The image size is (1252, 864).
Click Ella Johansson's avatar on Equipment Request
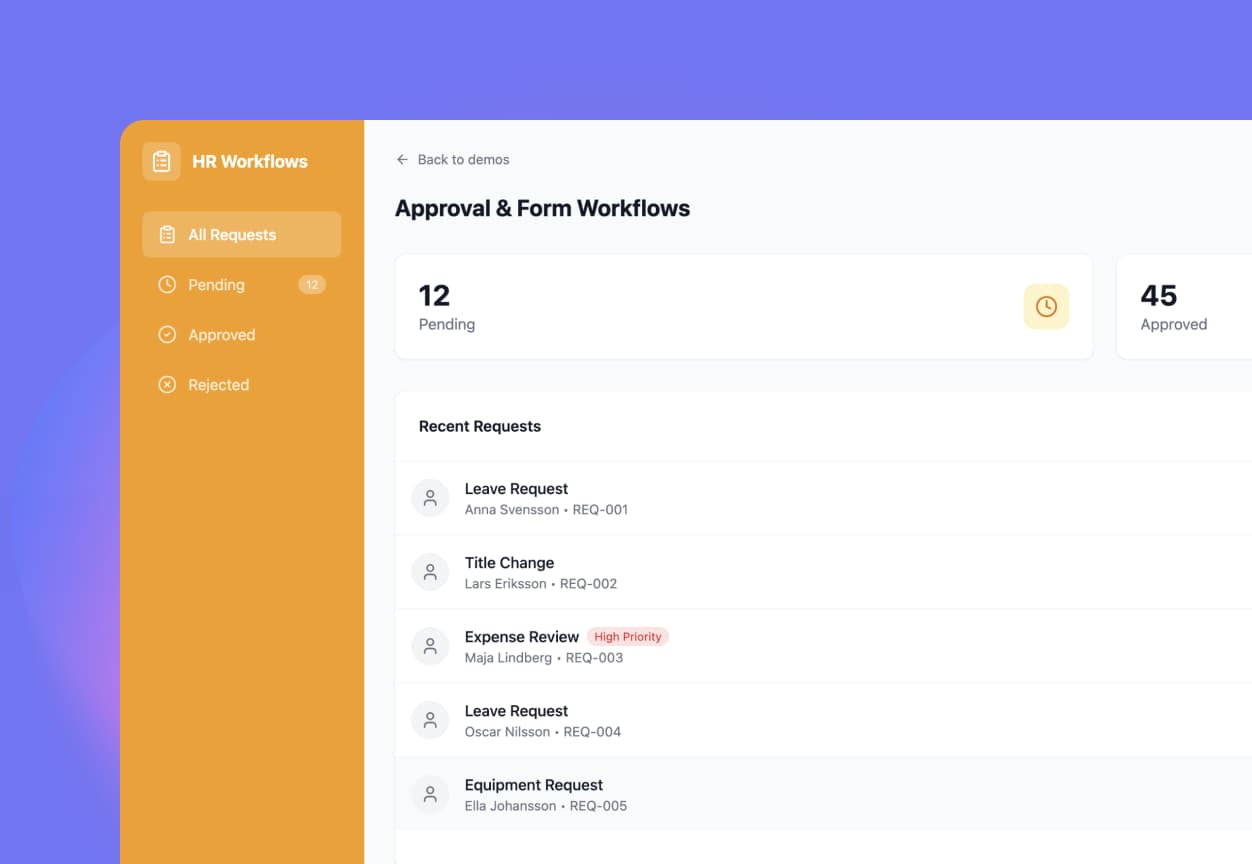tap(430, 793)
